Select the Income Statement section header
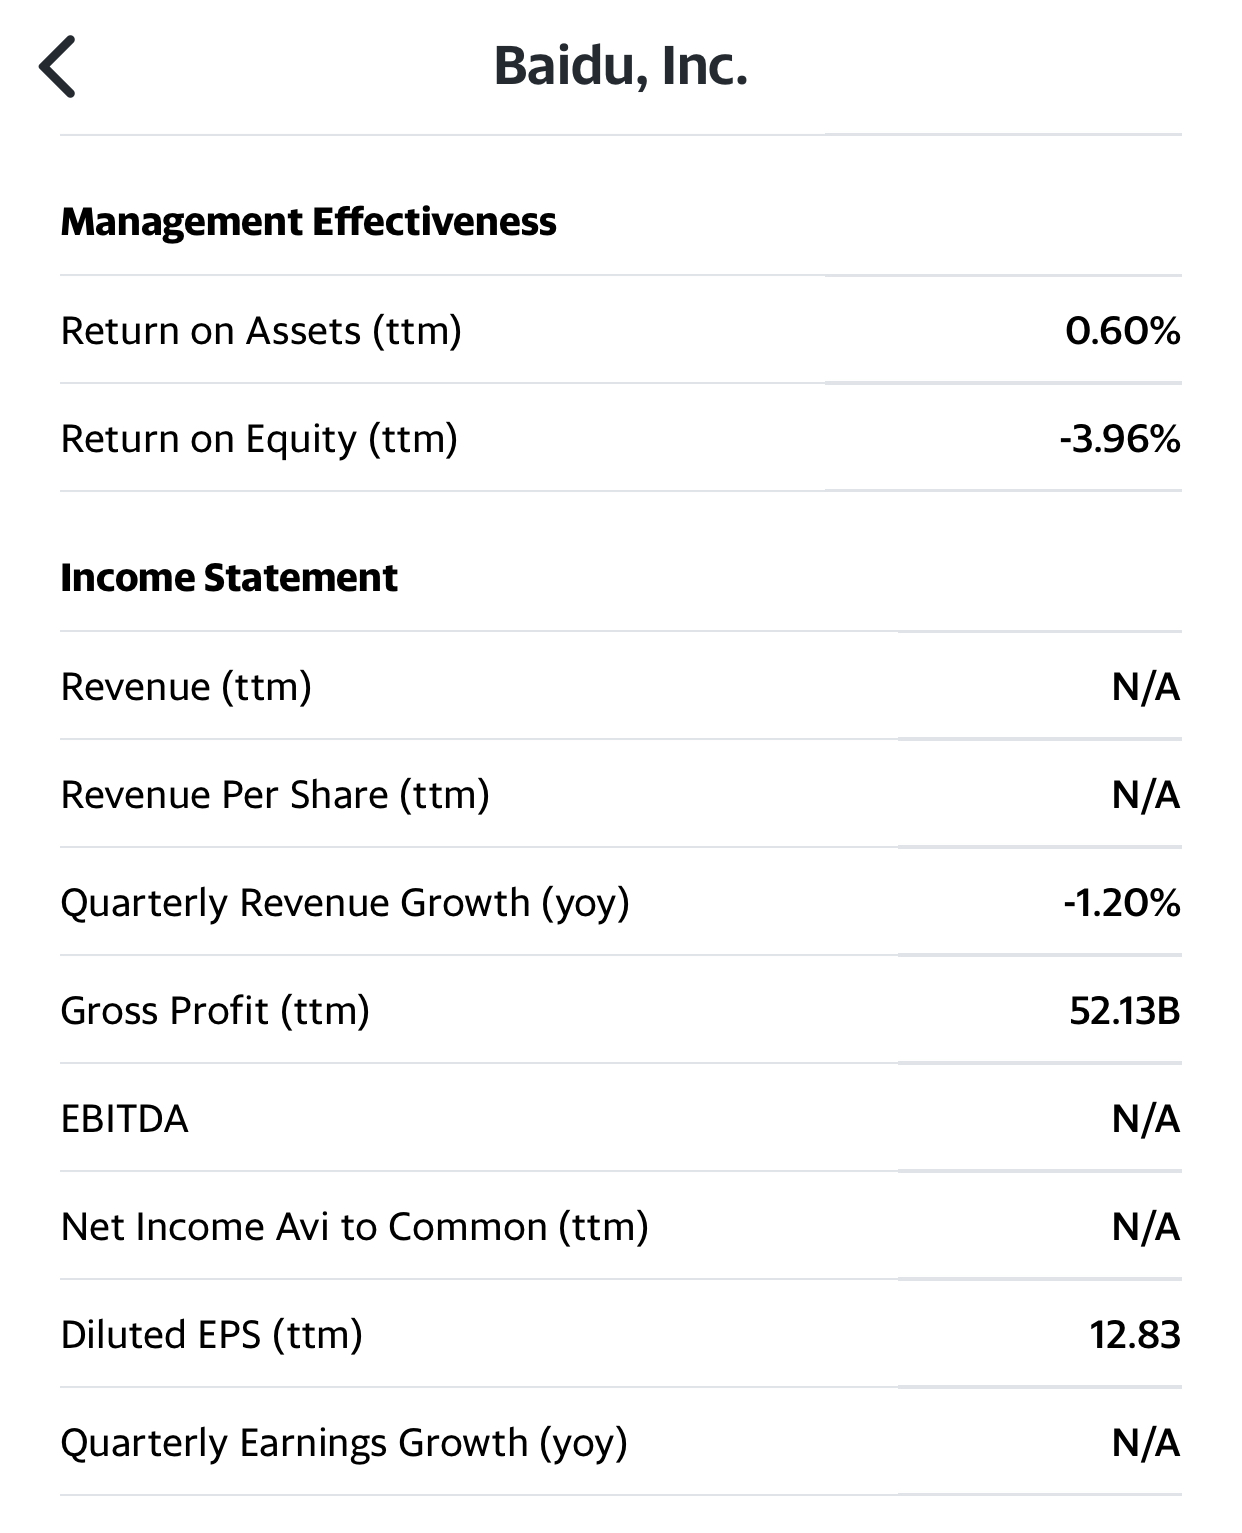1242x1533 pixels. pos(229,578)
